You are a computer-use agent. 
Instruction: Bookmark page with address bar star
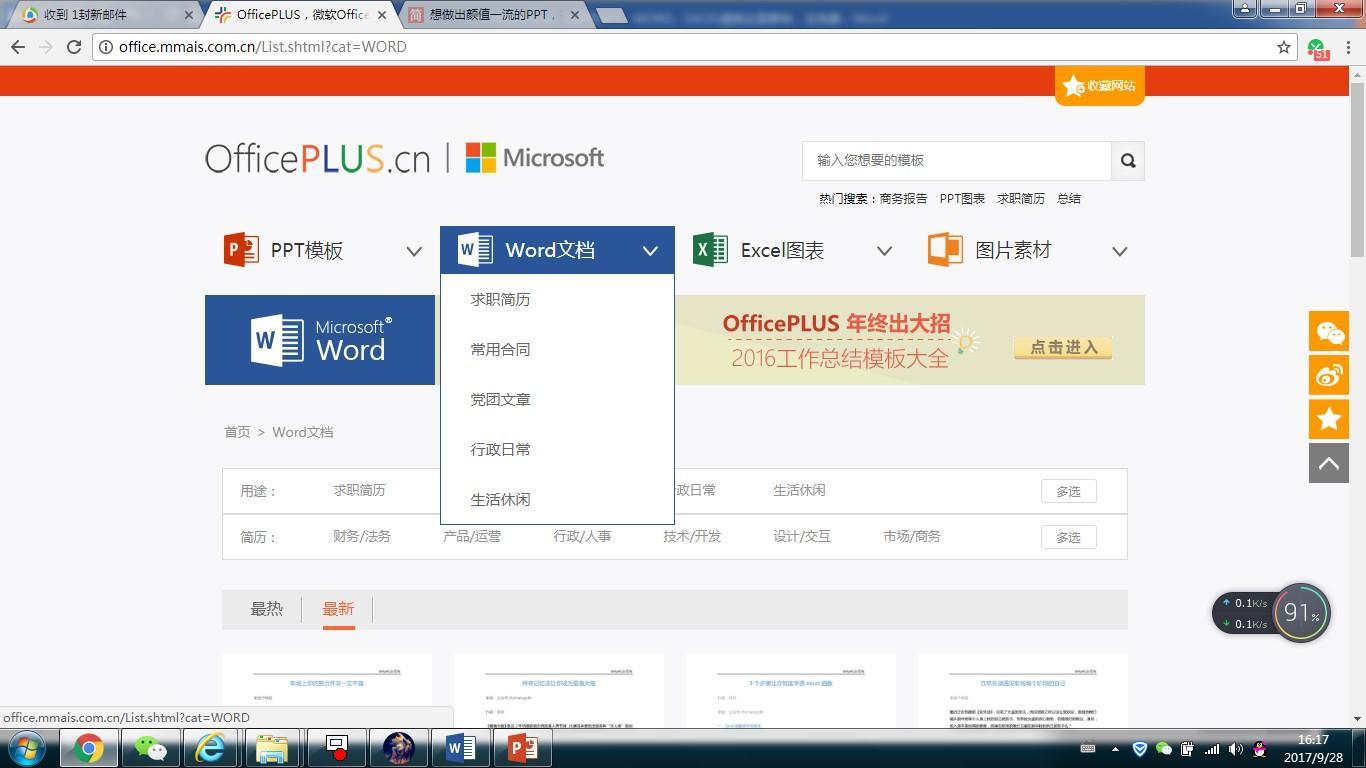pyautogui.click(x=1284, y=47)
